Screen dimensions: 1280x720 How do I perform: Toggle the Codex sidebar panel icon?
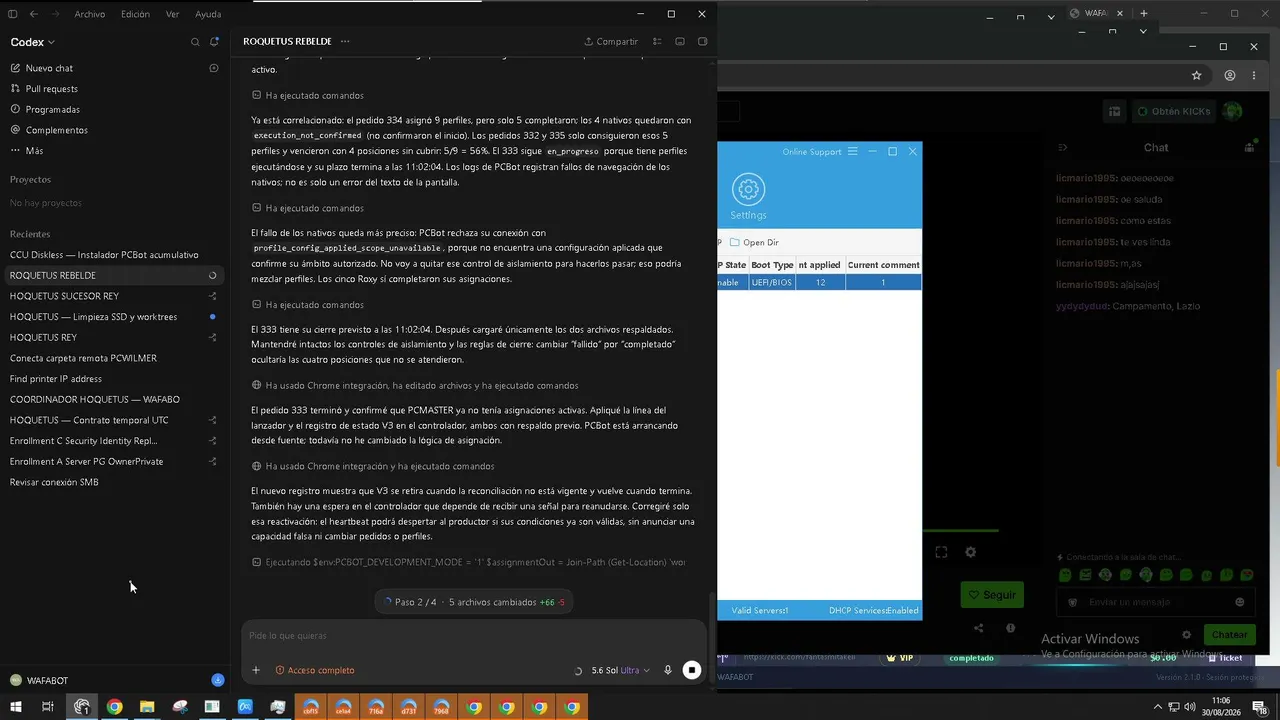coord(13,14)
